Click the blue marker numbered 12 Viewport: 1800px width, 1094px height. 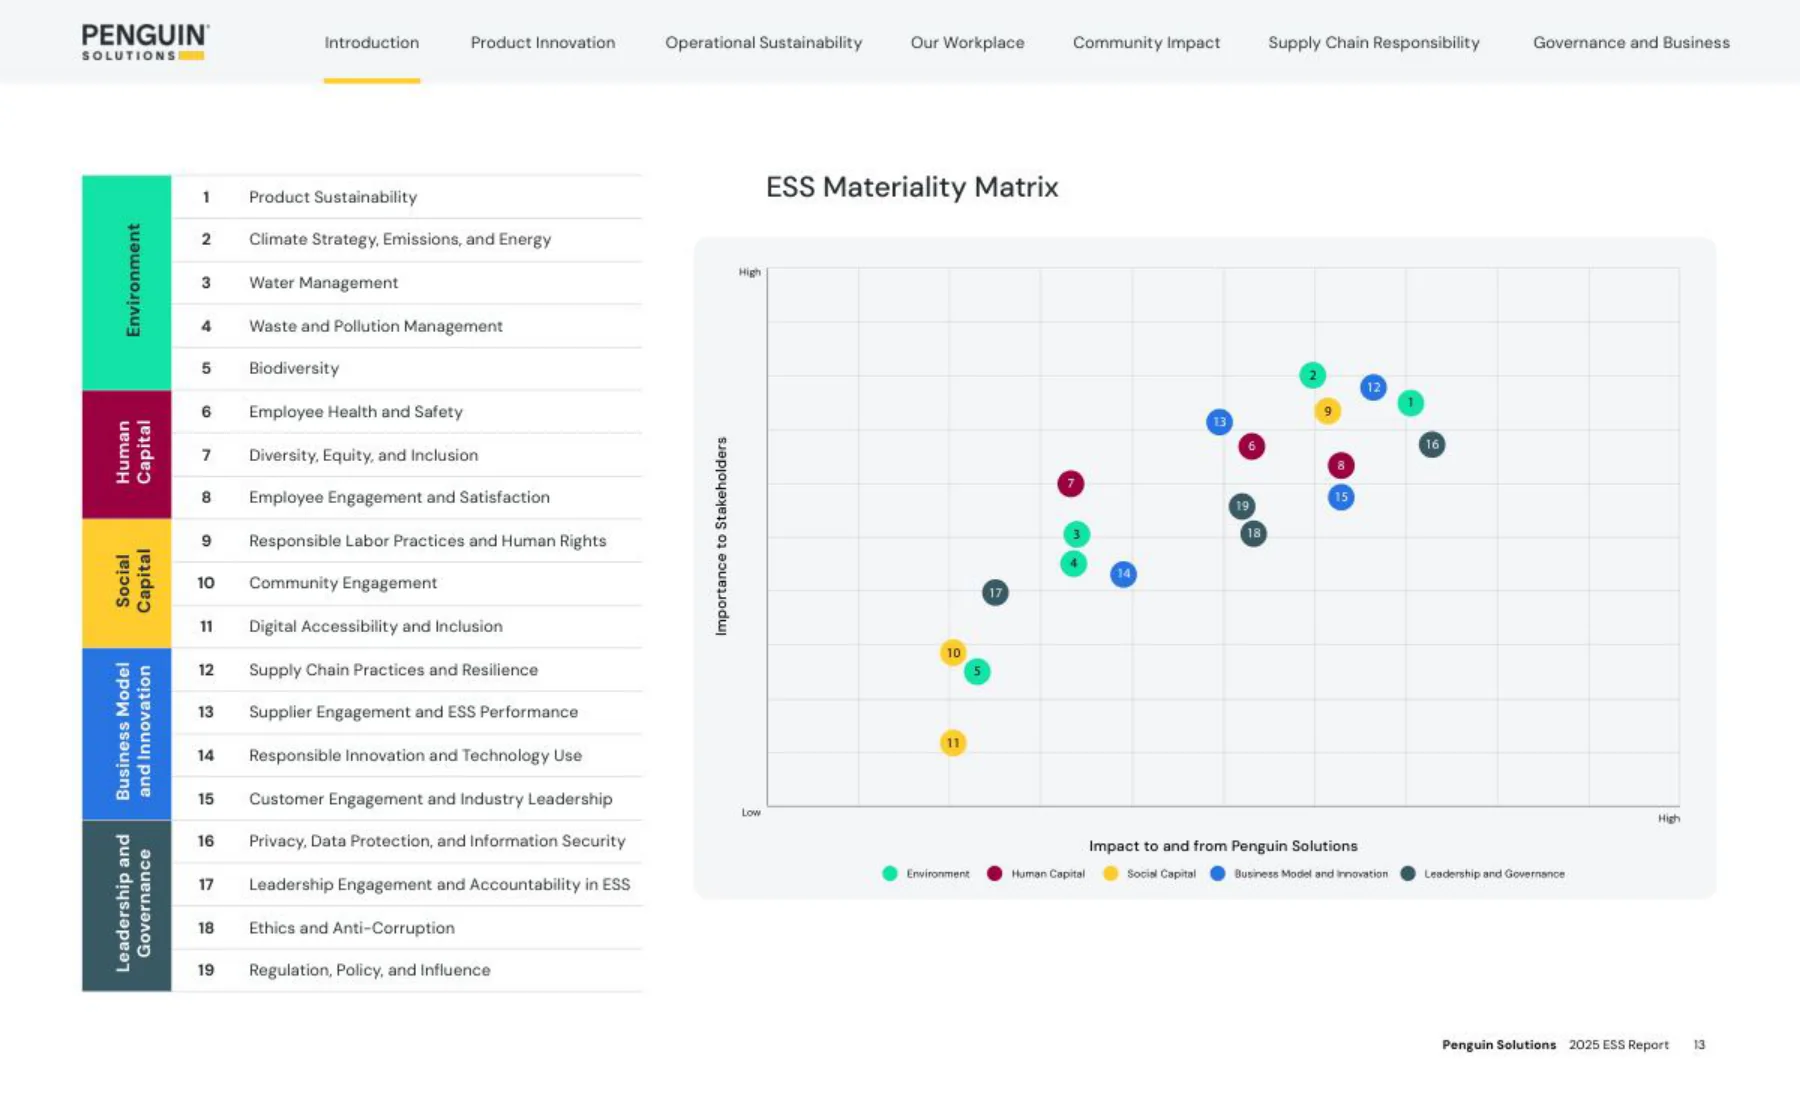pyautogui.click(x=1373, y=387)
